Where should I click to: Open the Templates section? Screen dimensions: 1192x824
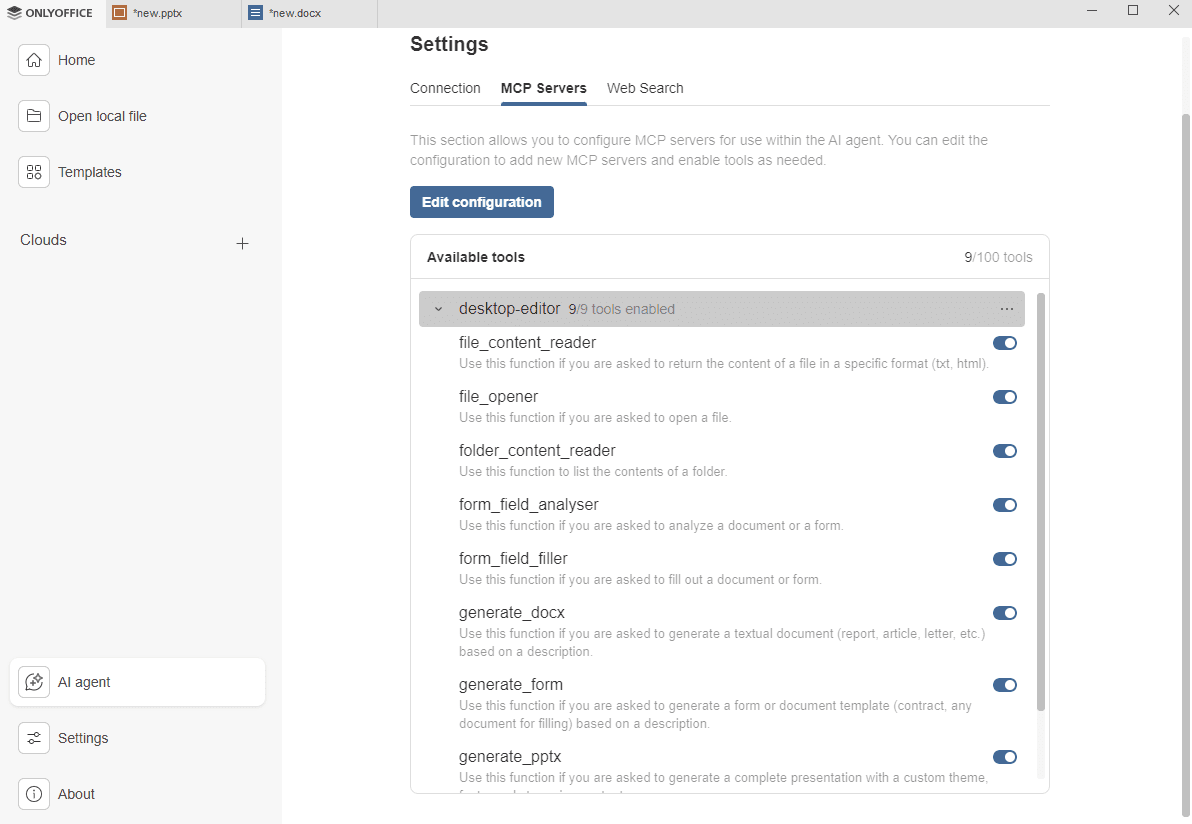click(90, 172)
